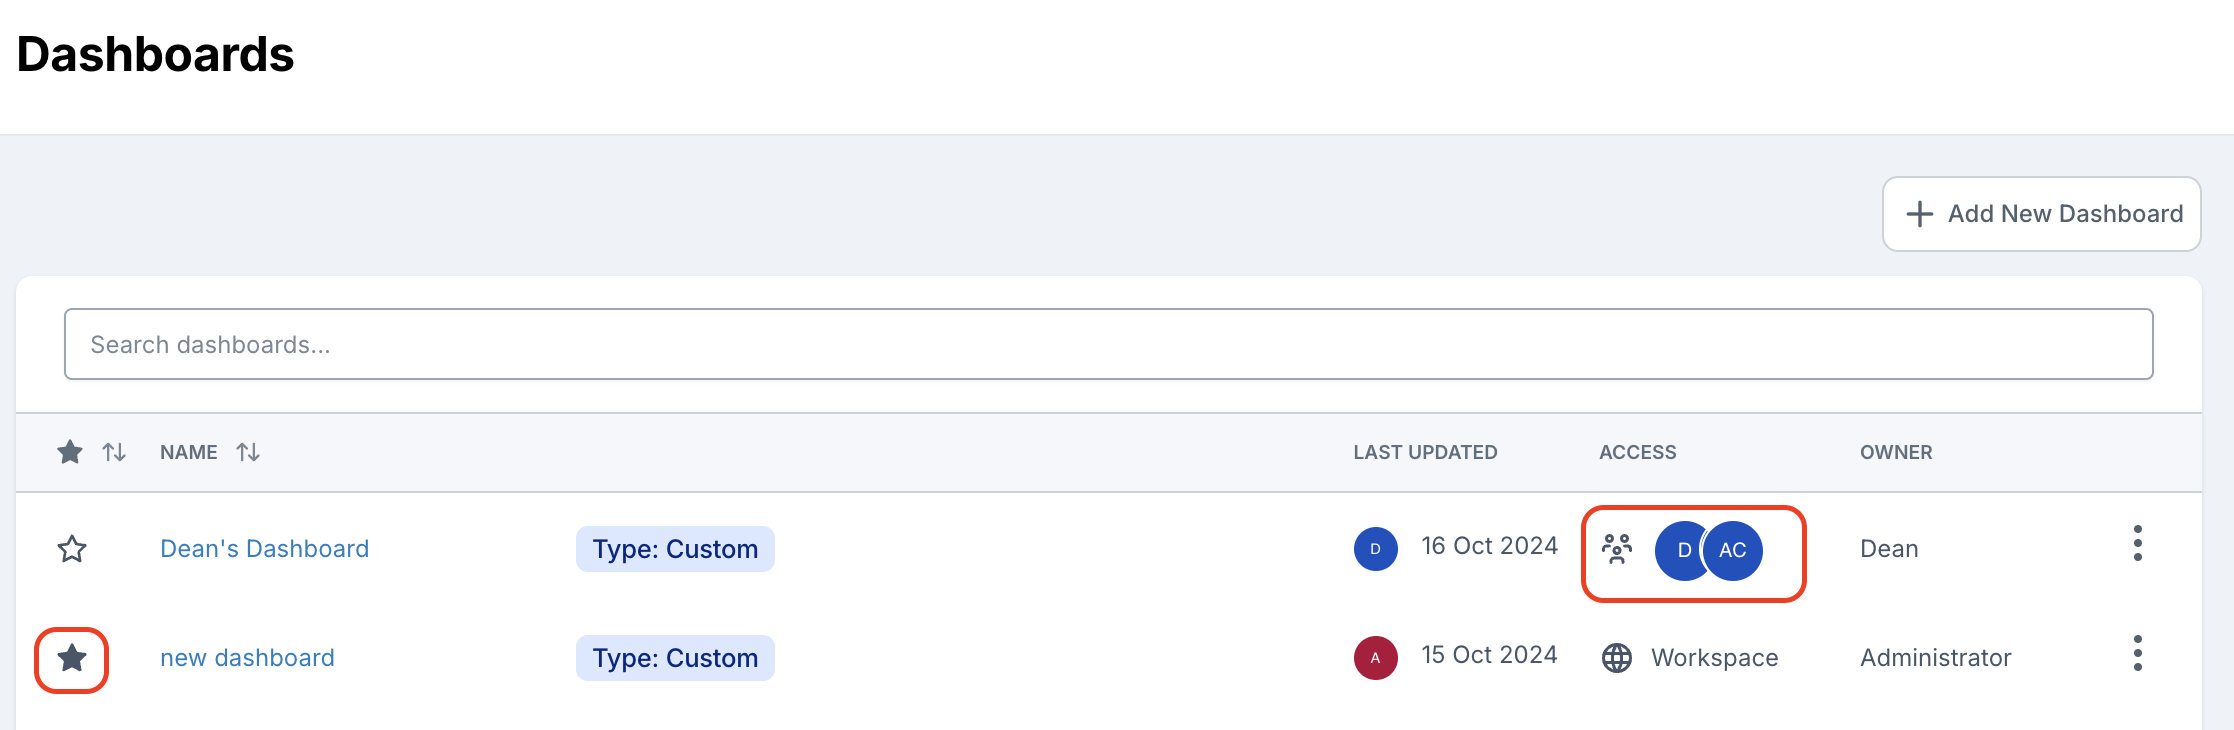The image size is (2234, 730).
Task: Sort dashboards by name arrows
Action: pos(248,452)
